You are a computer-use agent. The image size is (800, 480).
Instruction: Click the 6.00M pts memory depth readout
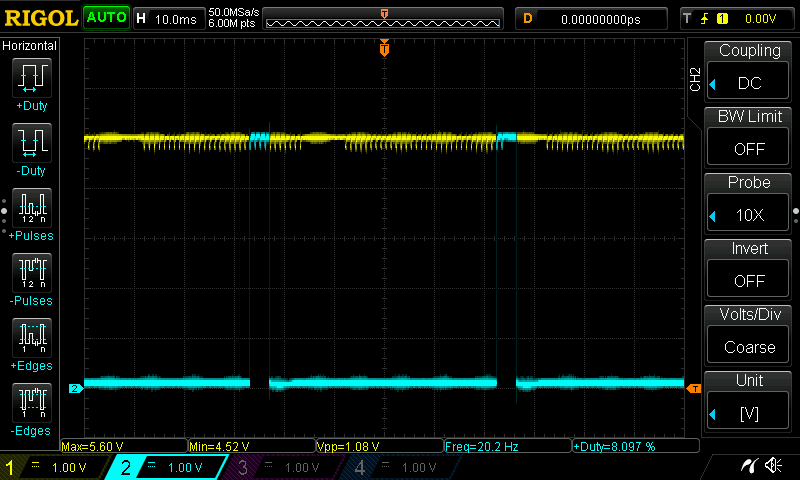point(232,23)
